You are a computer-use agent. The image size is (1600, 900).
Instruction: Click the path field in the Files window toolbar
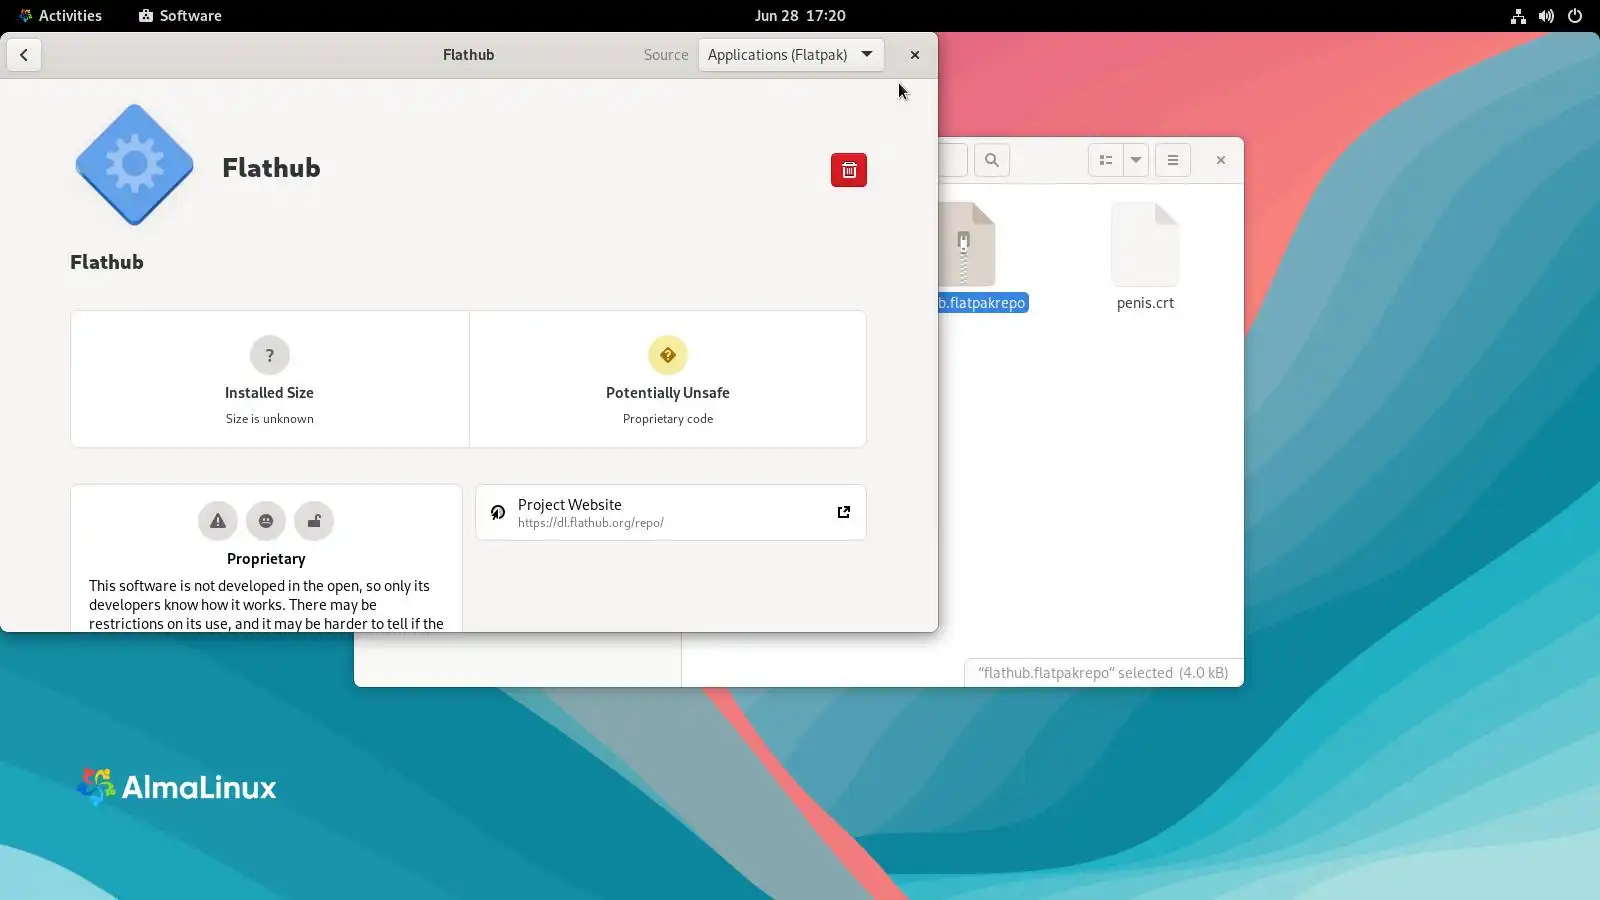point(953,160)
